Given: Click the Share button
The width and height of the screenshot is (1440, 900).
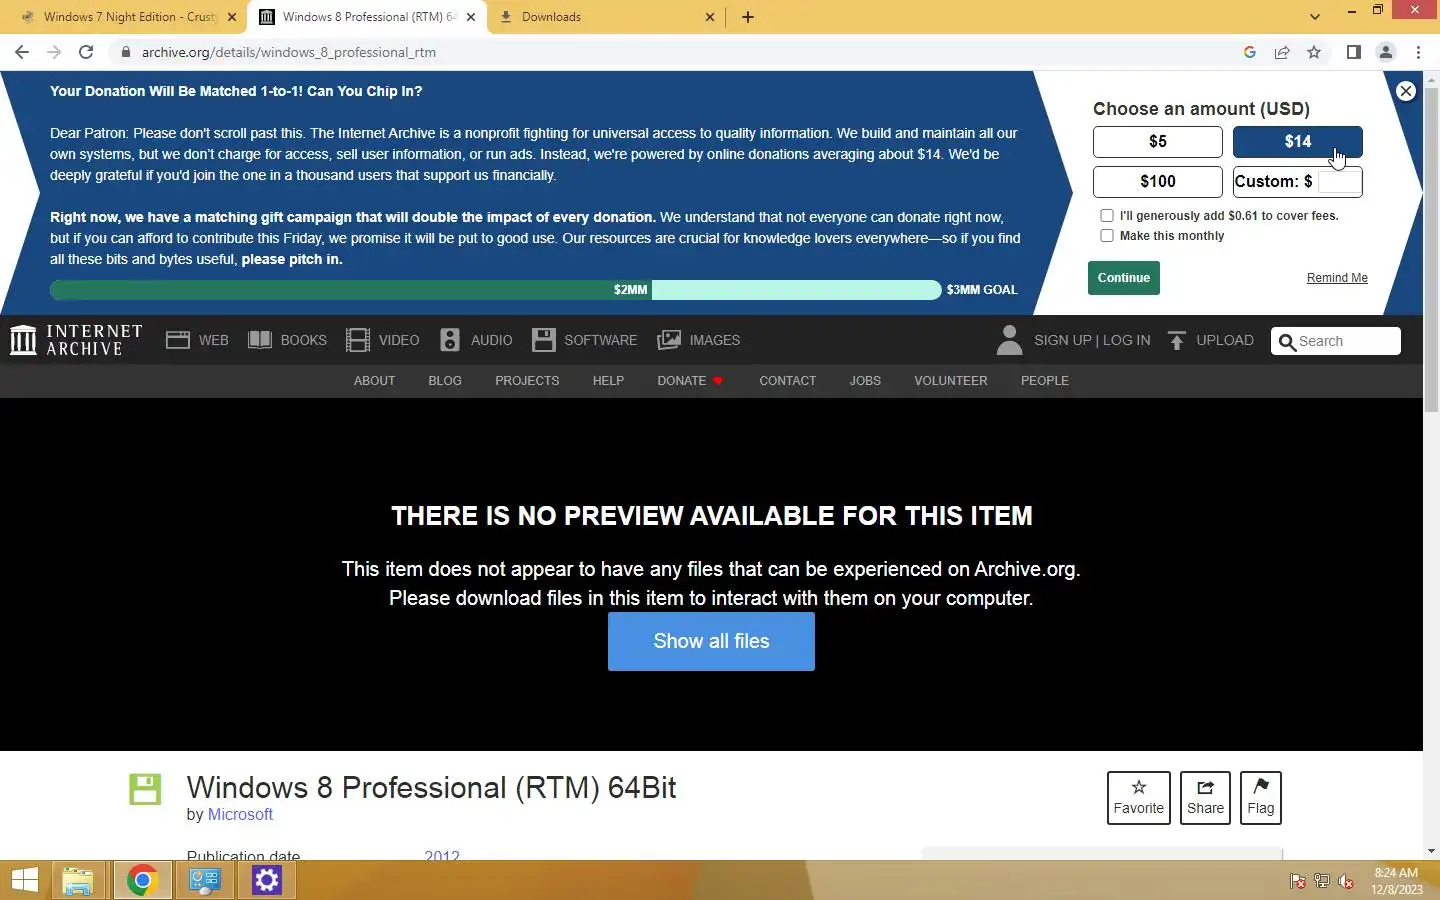Looking at the screenshot, I should coord(1205,798).
